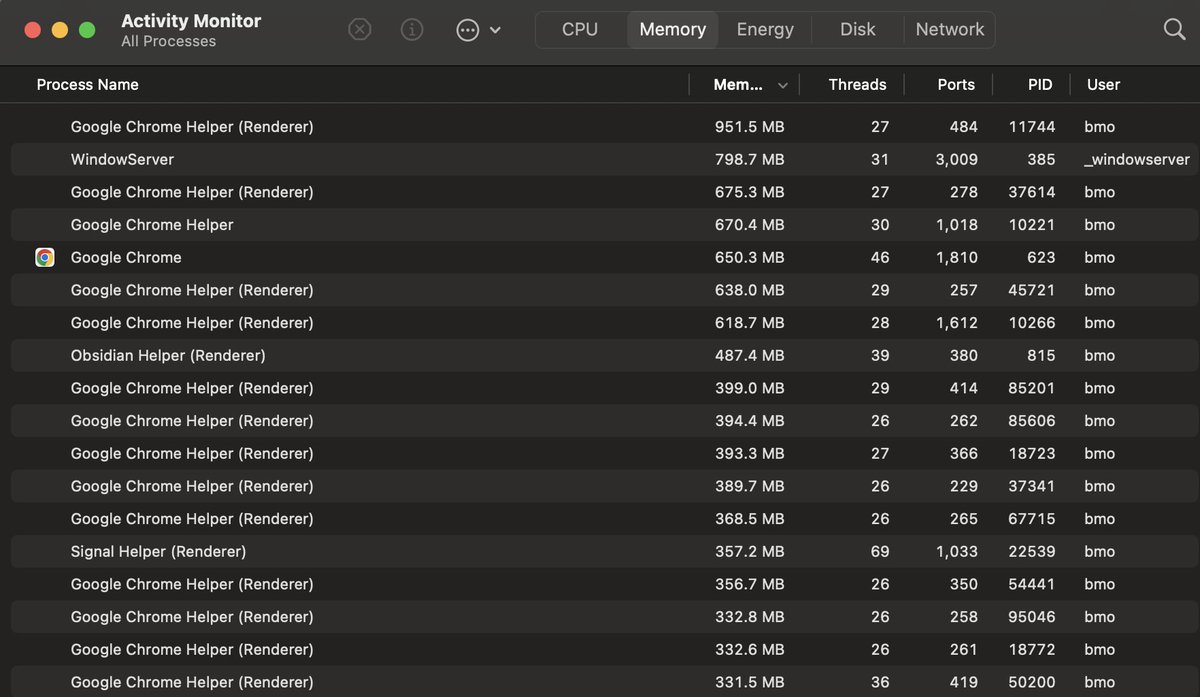Click the 368.5 MB memory value

coord(749,519)
